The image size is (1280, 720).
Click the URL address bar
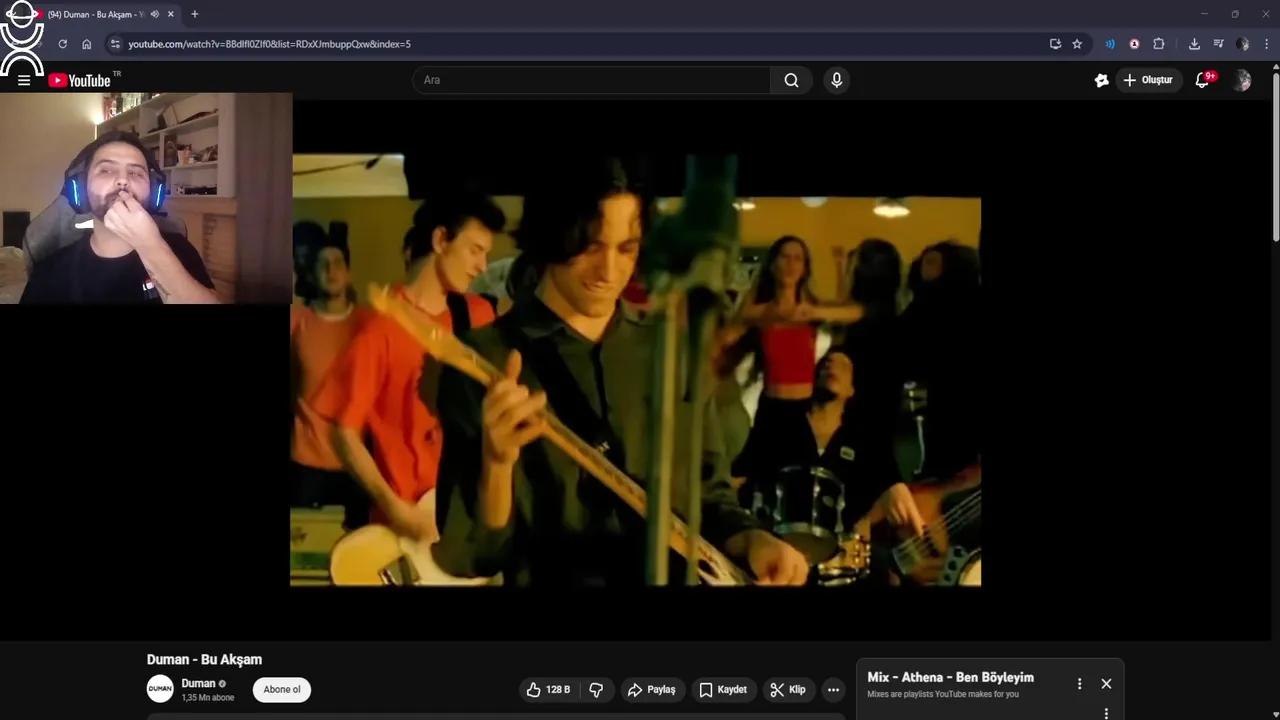click(580, 44)
